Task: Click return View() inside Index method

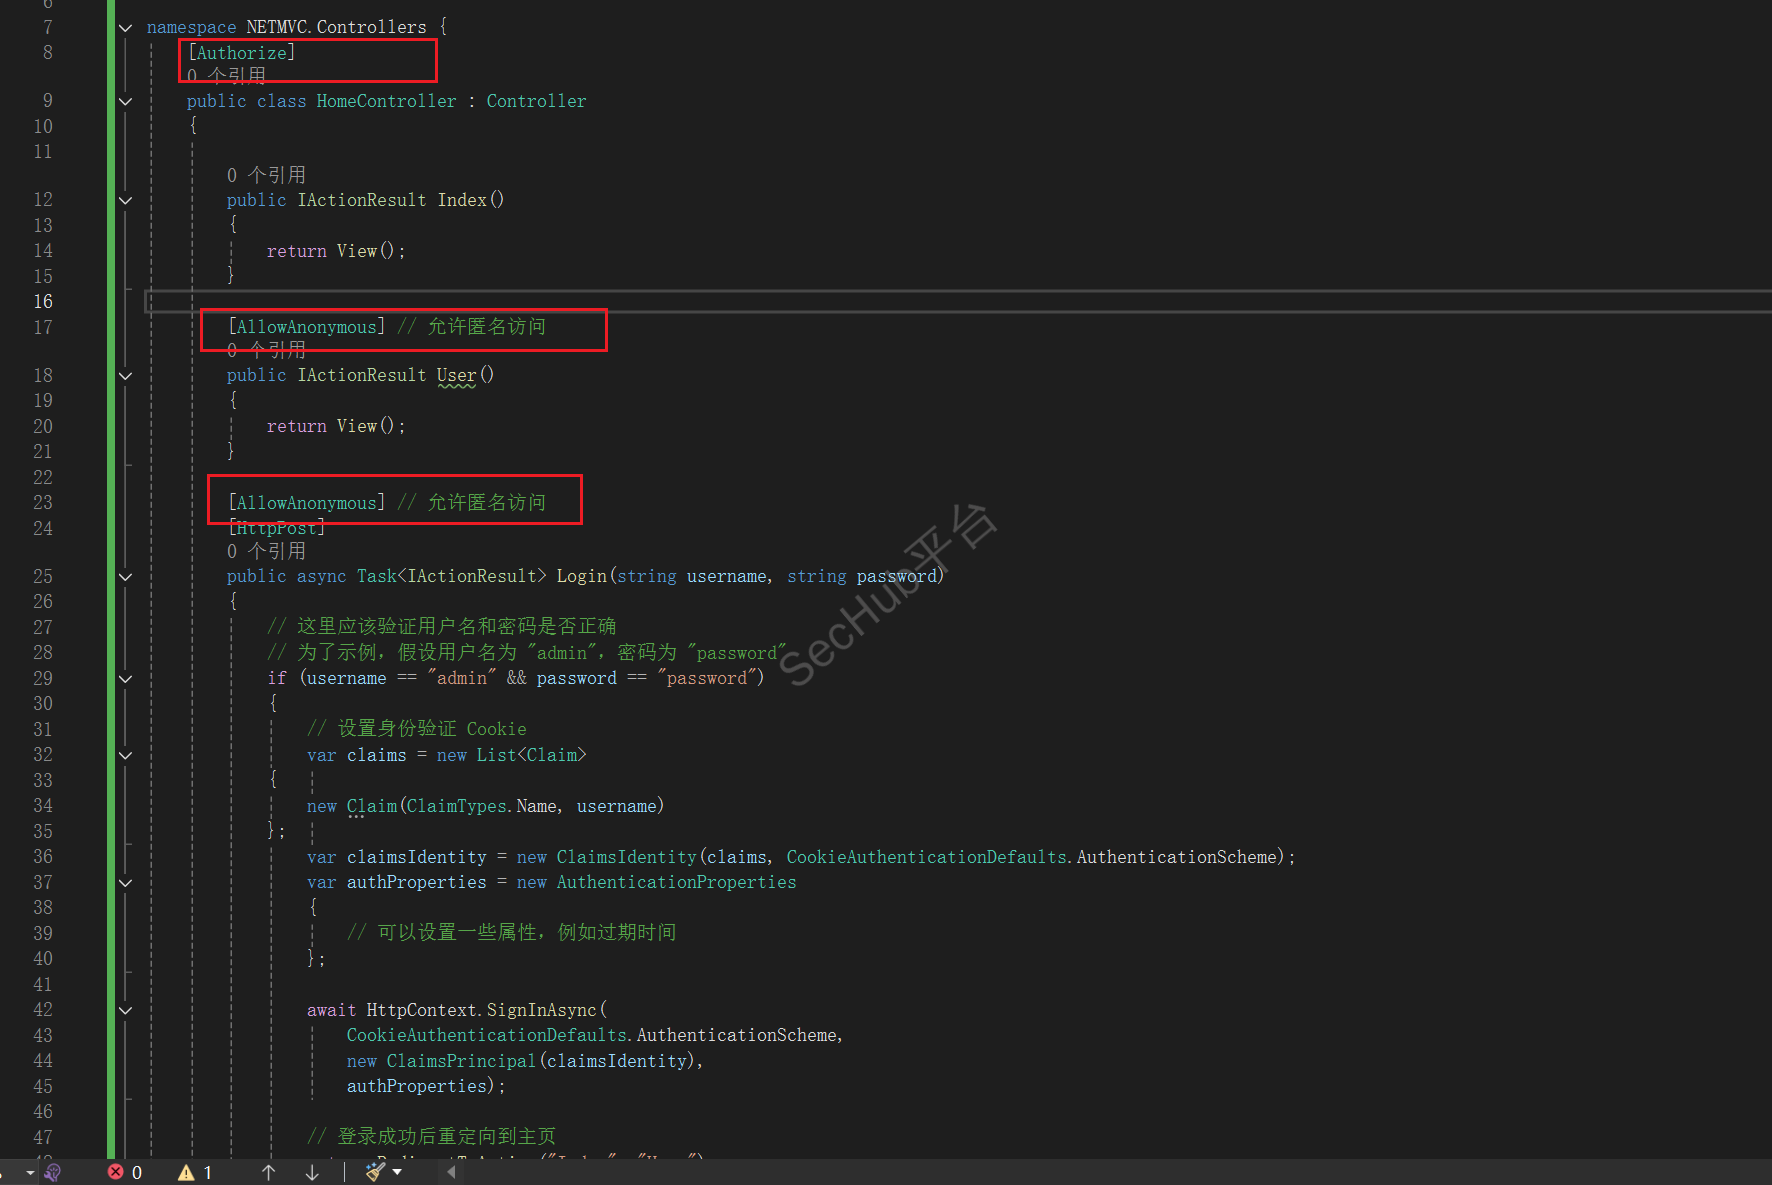Action: (336, 251)
